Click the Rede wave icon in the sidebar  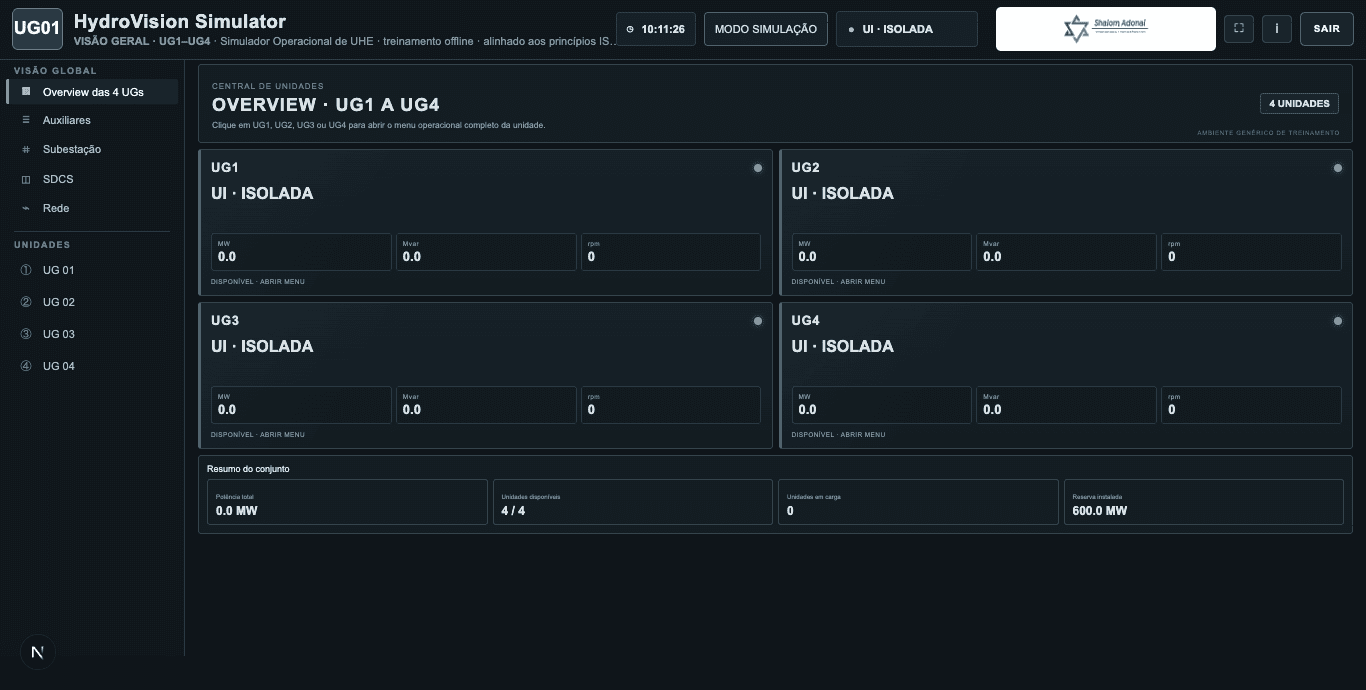(x=26, y=208)
